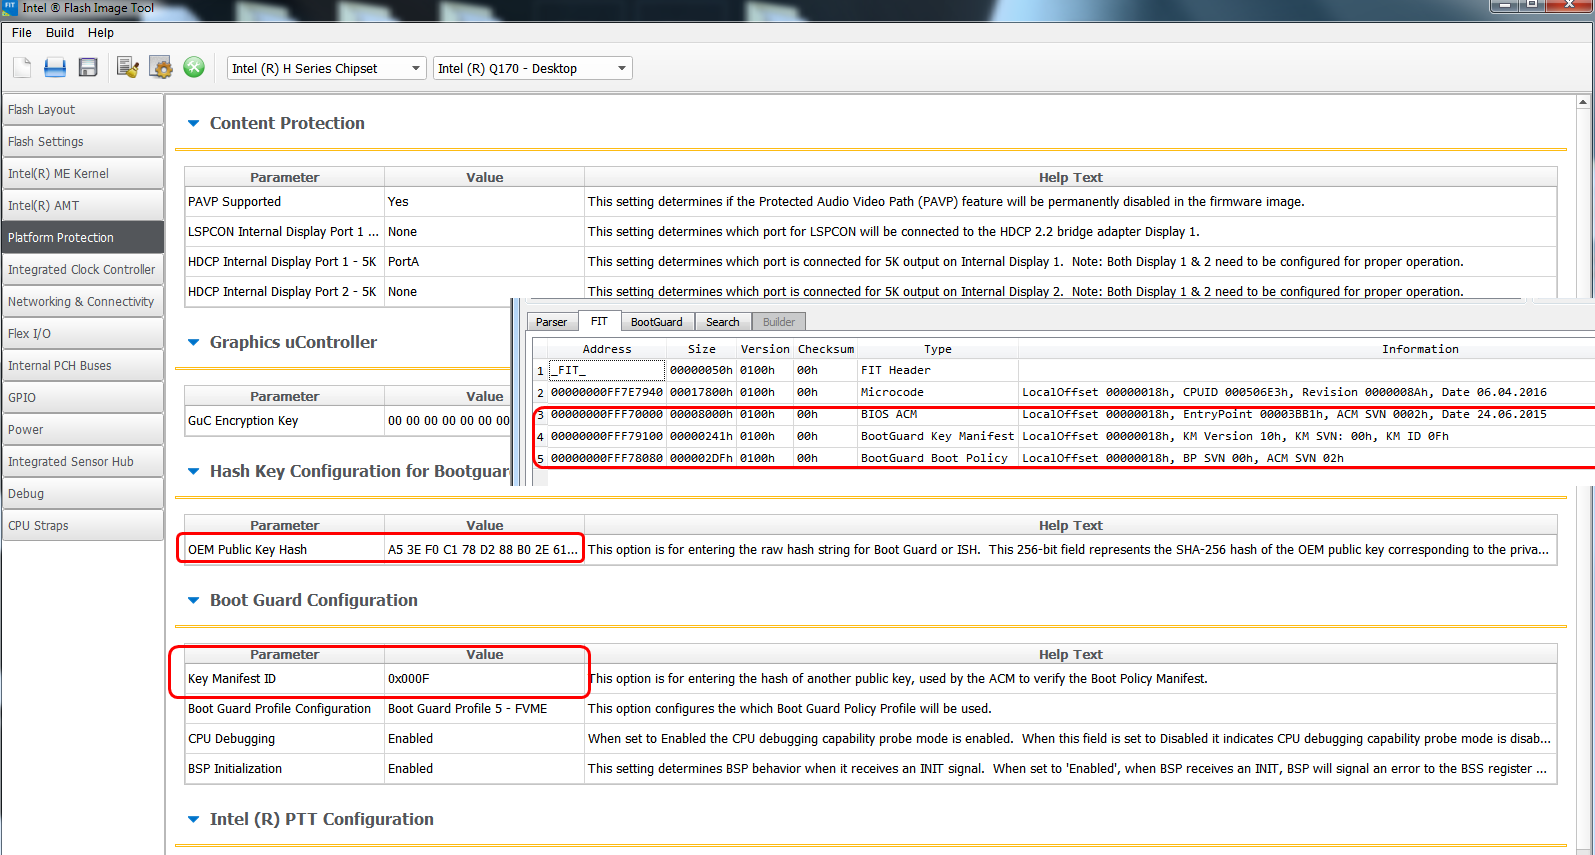
Task: Edit Key Manifest ID value 0x000F
Action: pos(484,679)
